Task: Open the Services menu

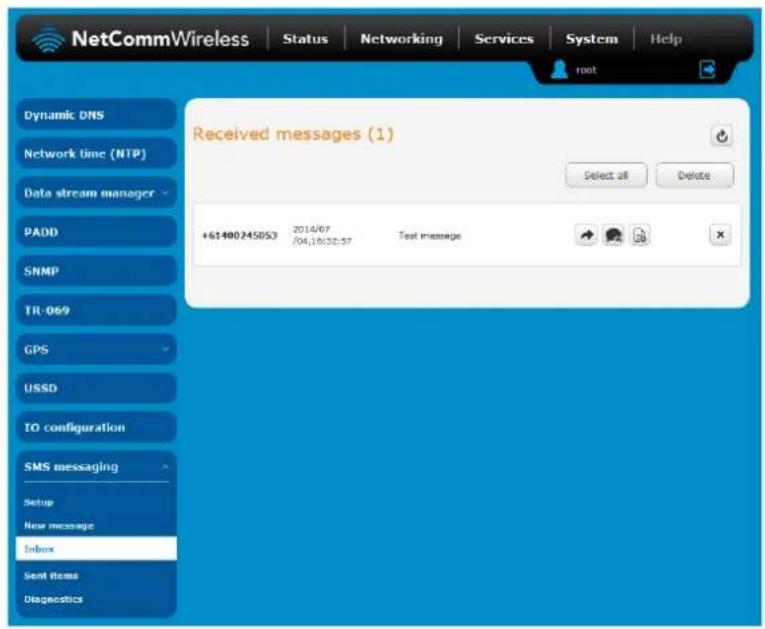Action: tap(504, 39)
